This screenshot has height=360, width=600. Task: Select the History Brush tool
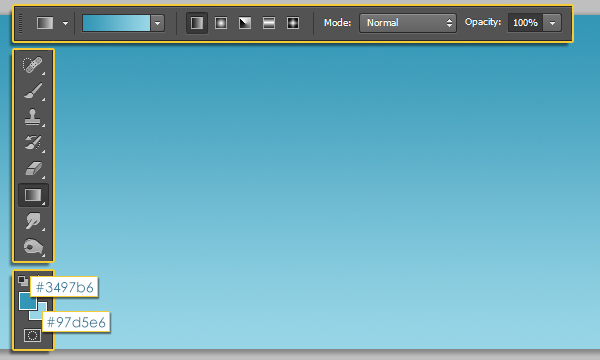click(x=33, y=143)
